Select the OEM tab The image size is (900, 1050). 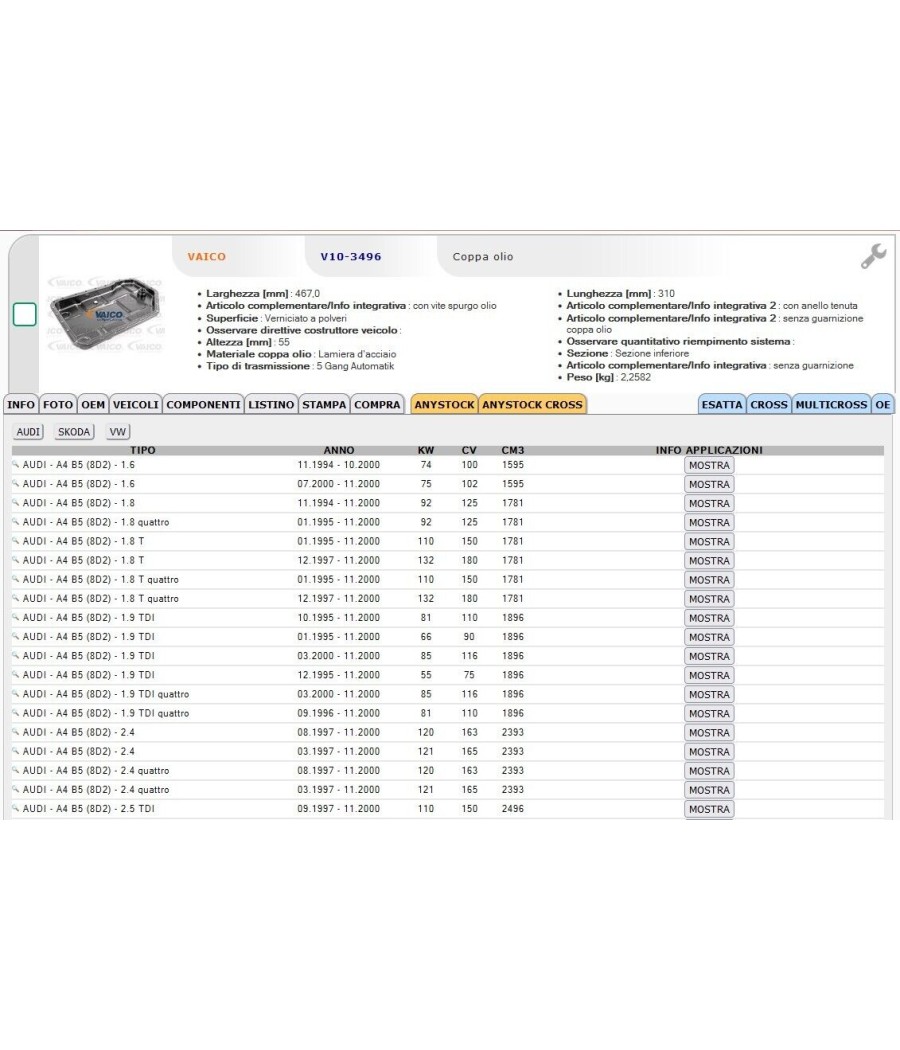(x=93, y=404)
